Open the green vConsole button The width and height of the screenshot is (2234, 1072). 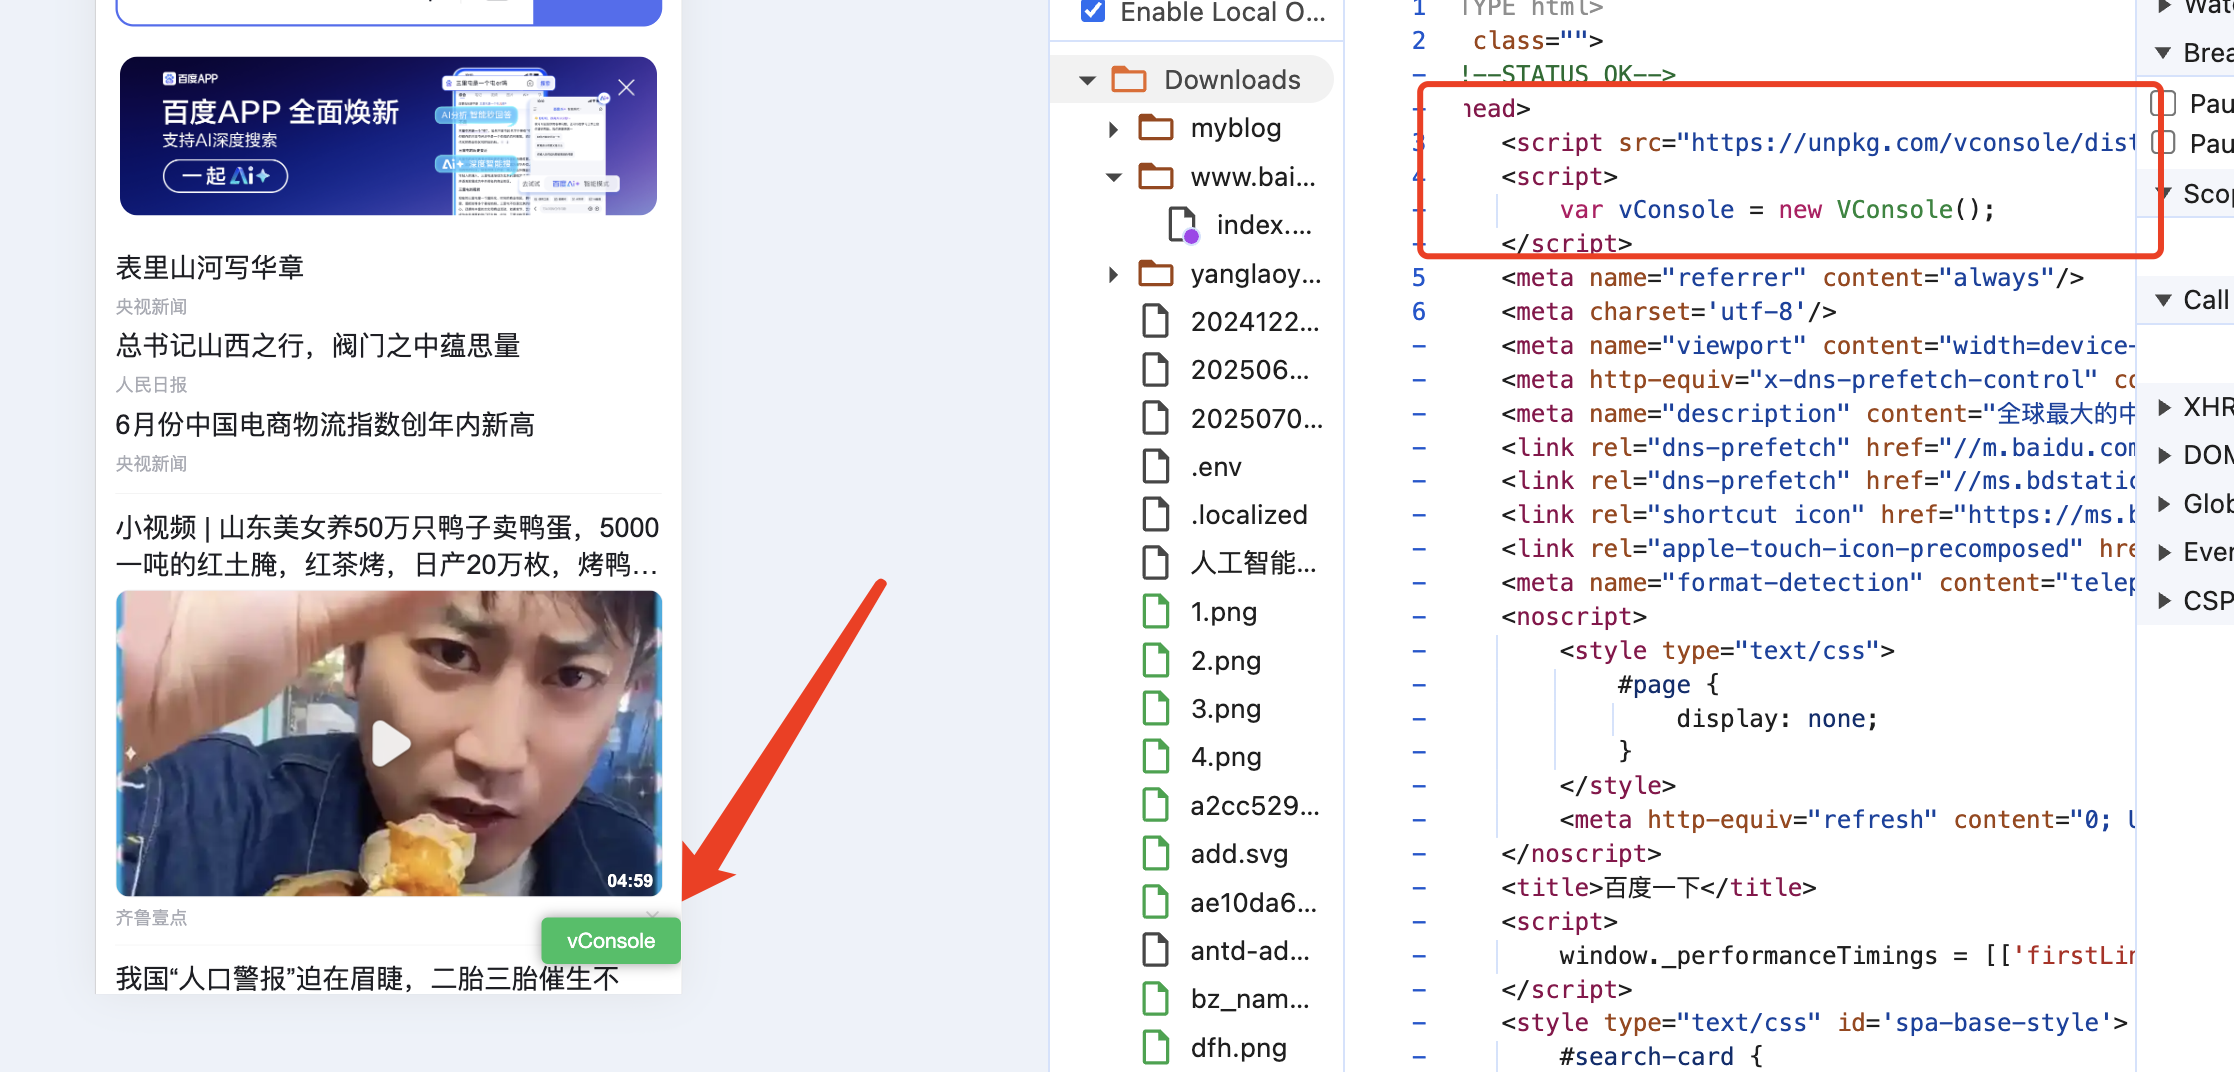[x=610, y=941]
